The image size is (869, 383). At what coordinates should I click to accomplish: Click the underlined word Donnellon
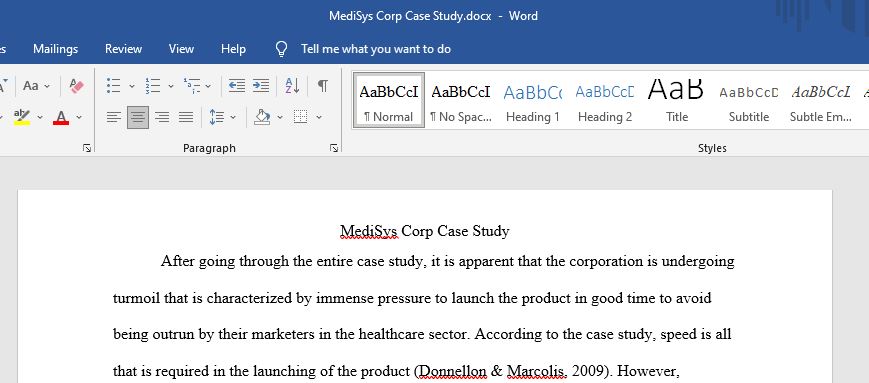click(452, 370)
